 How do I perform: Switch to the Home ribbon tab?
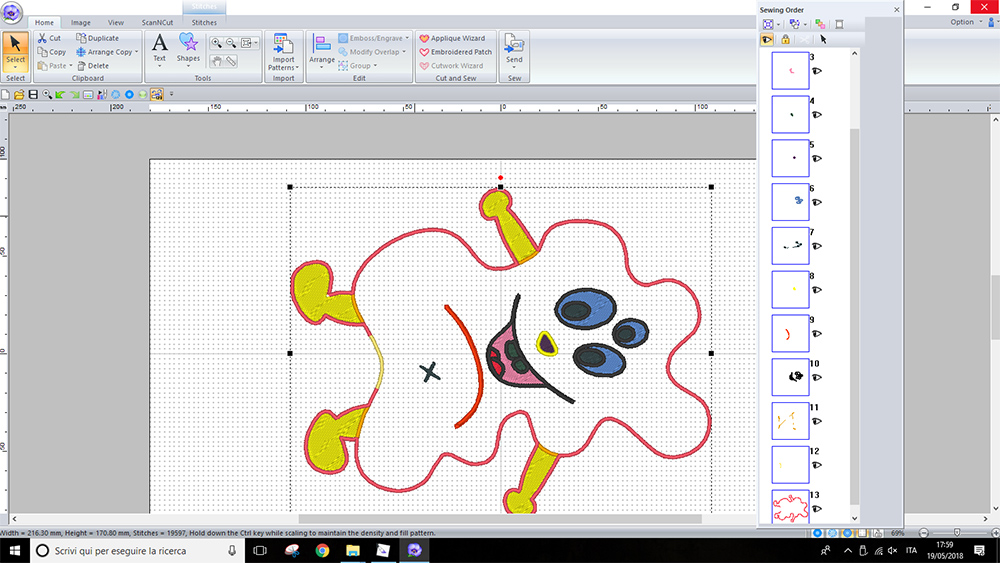coord(44,22)
